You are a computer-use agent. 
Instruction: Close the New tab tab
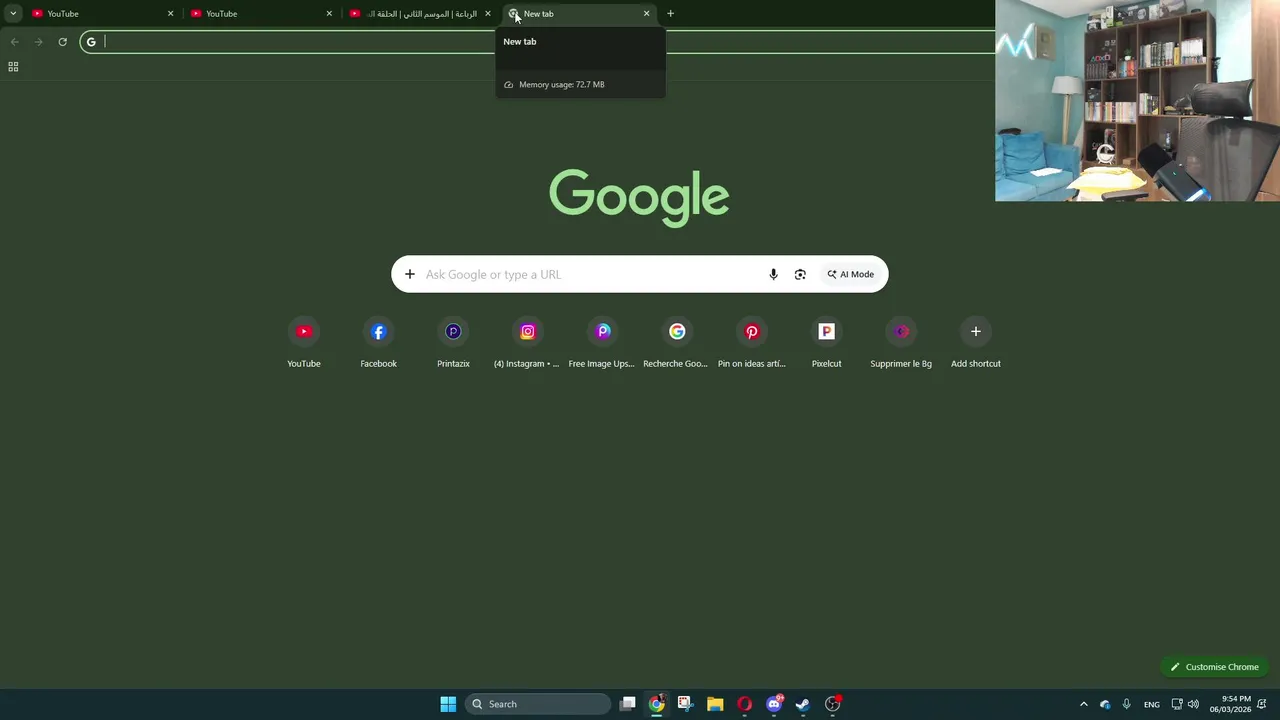pos(646,14)
